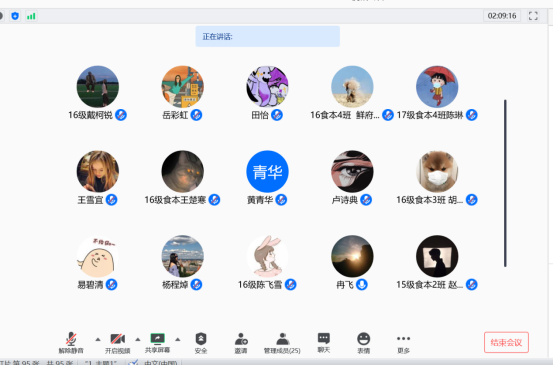
Task: Open the More options ellipsis
Action: coord(403,338)
